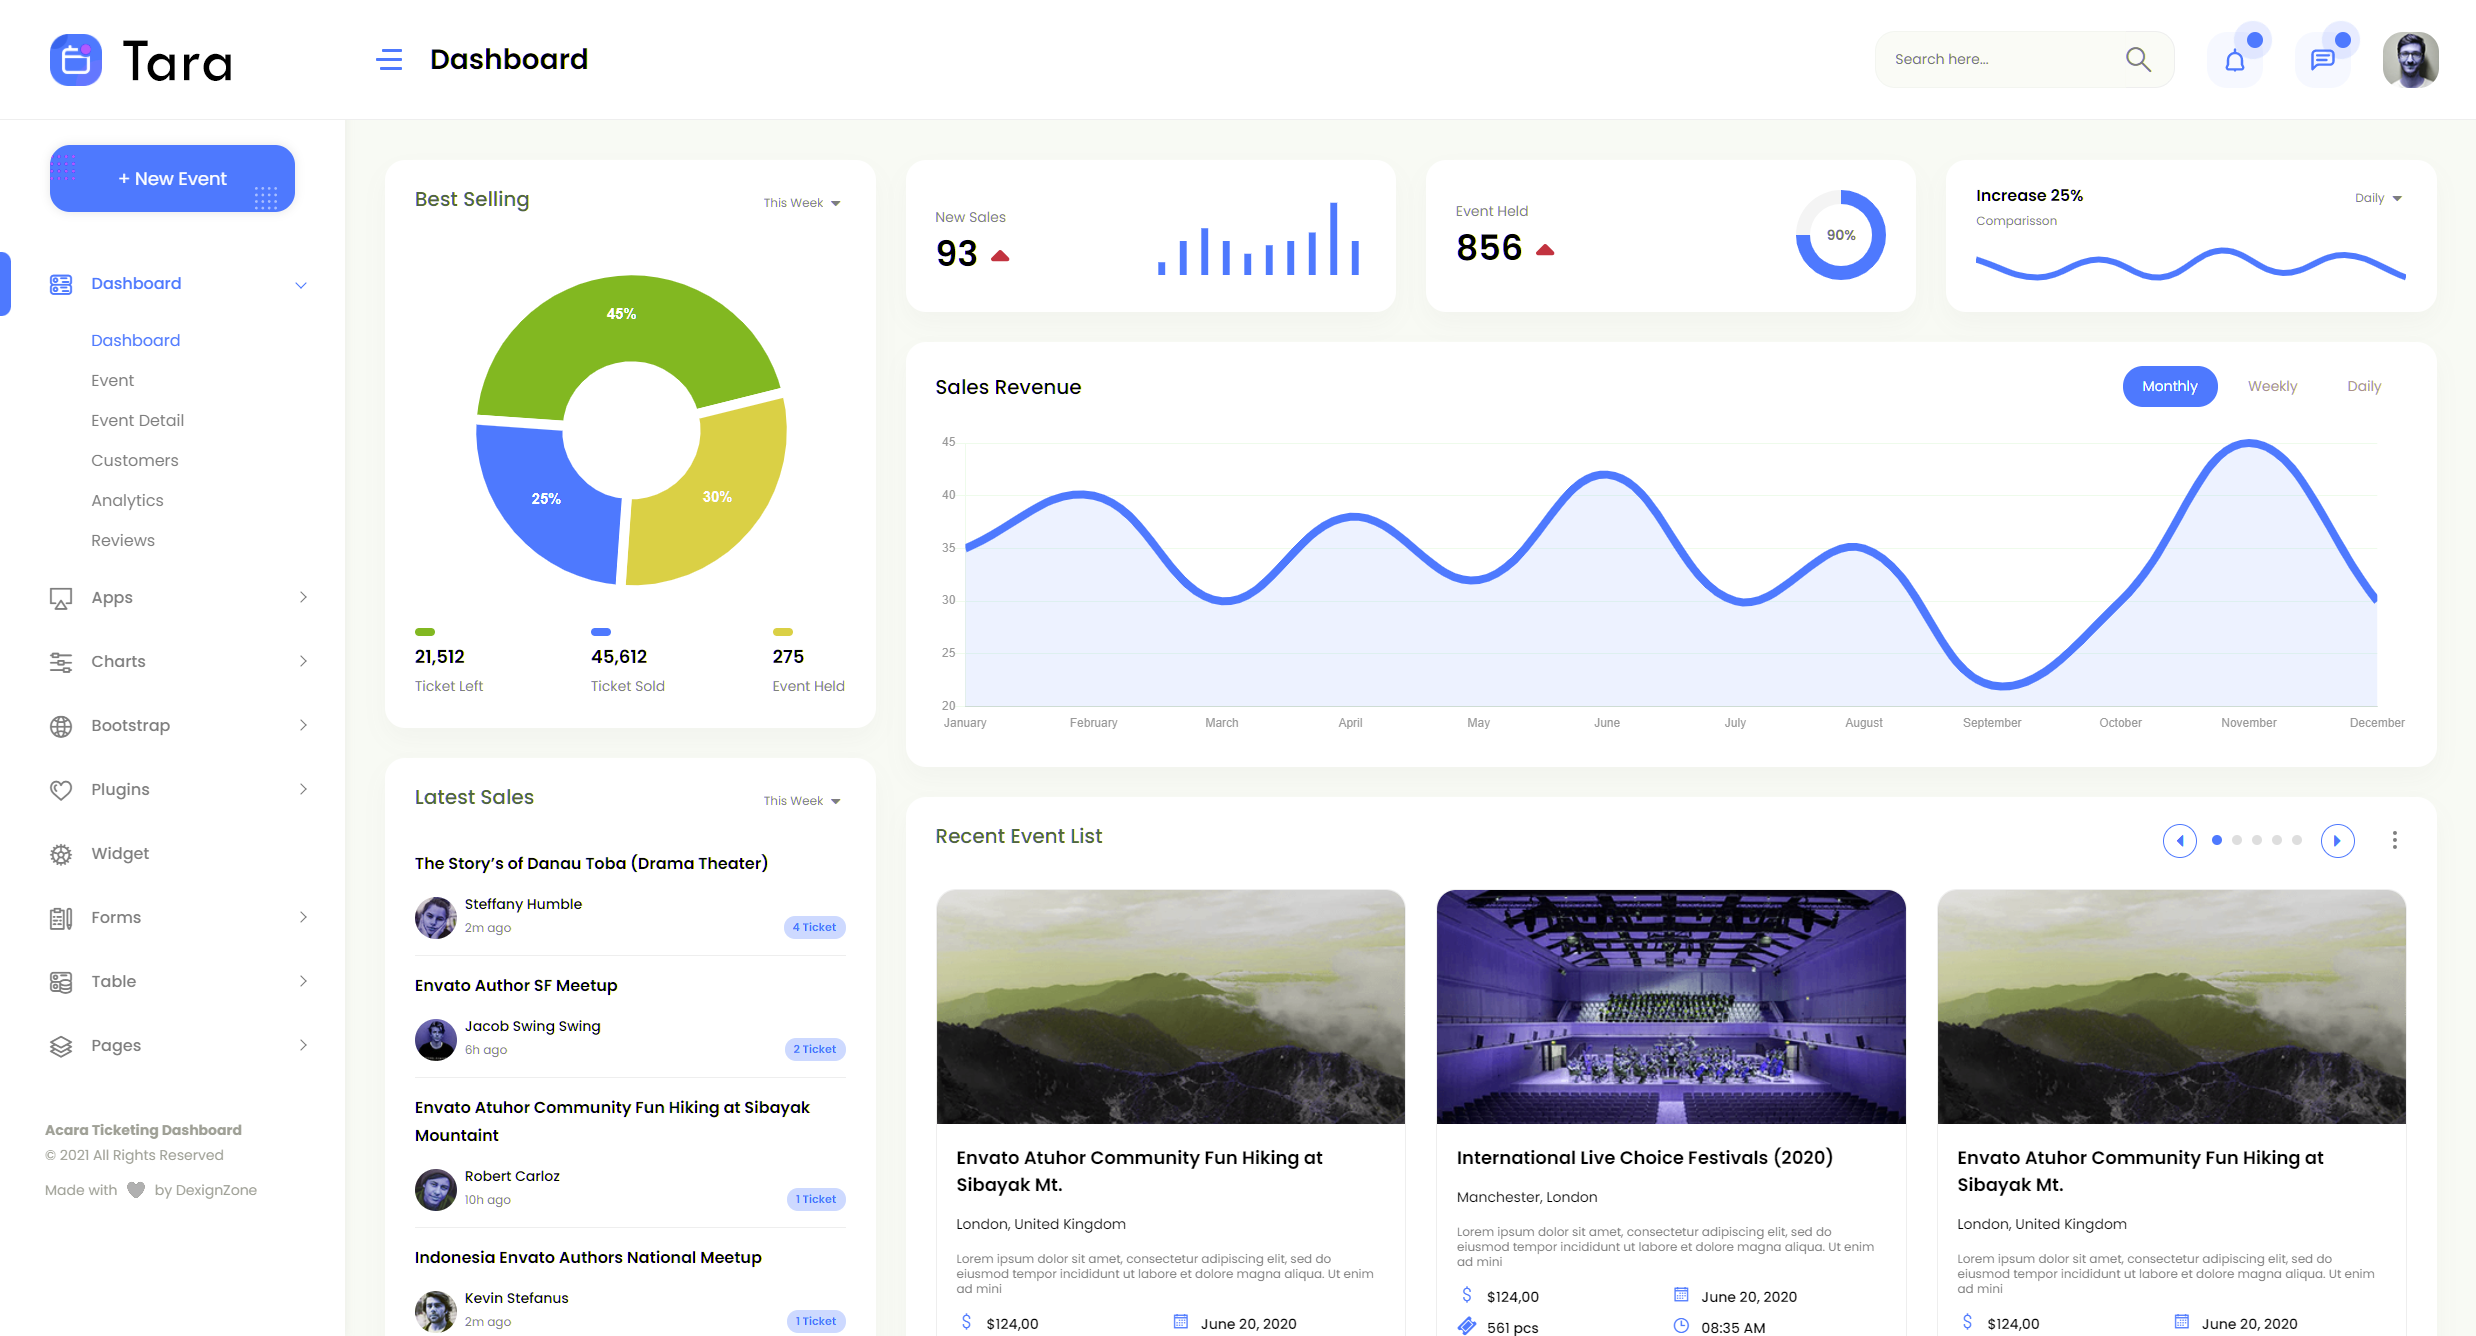2476x1336 pixels.
Task: Expand the Charts menu chevron
Action: [x=303, y=661]
